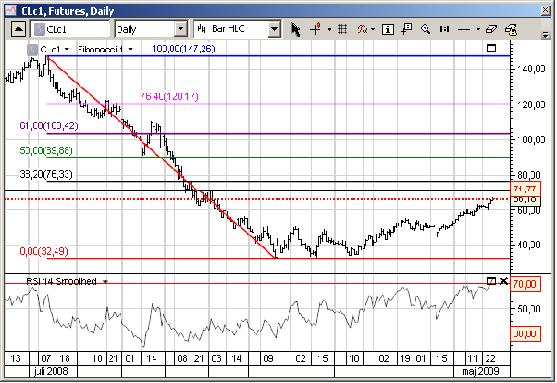Expand the Fibonacci study dropdown arrow
Screen dimensions: 557x383
coord(131,49)
